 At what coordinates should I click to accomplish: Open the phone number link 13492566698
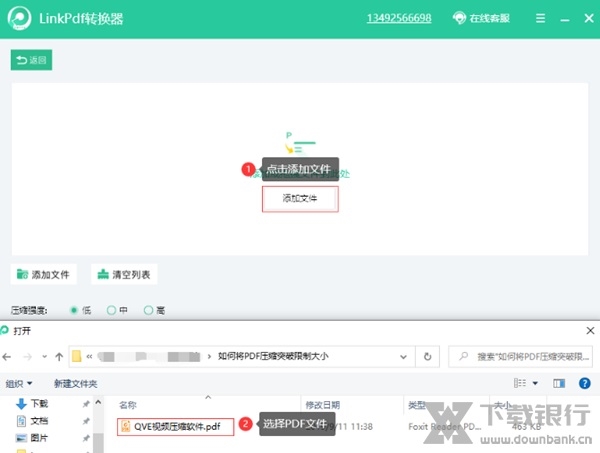399,18
